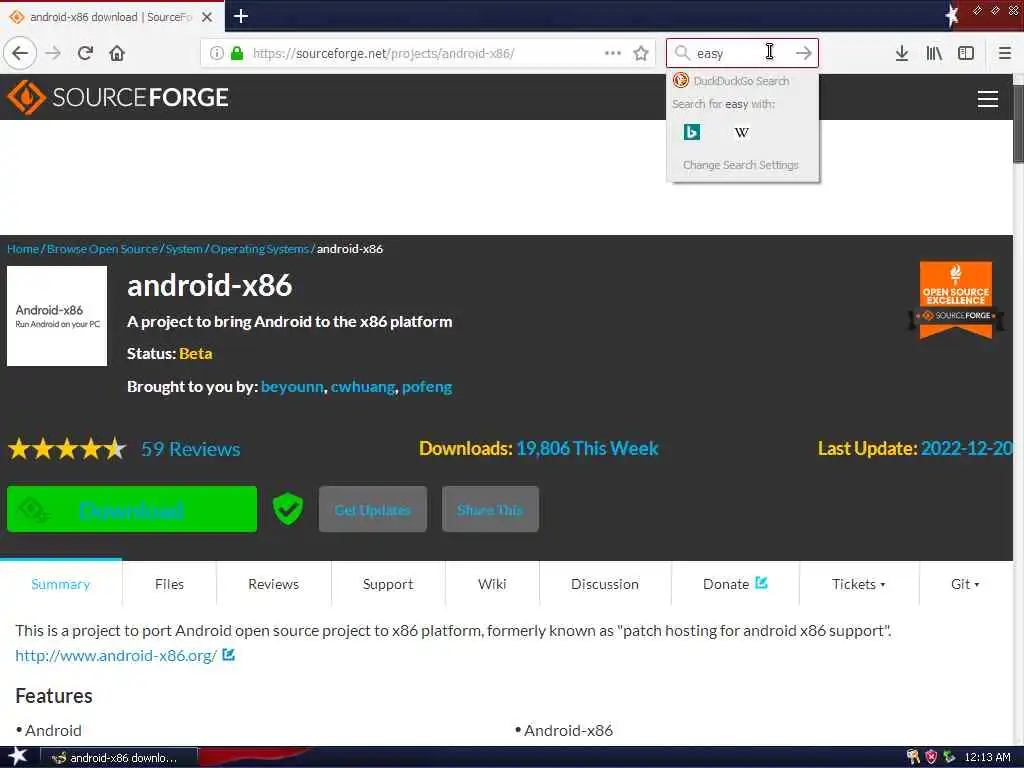Switch to the Discussion tab
Image resolution: width=1024 pixels, height=768 pixels.
(x=605, y=584)
